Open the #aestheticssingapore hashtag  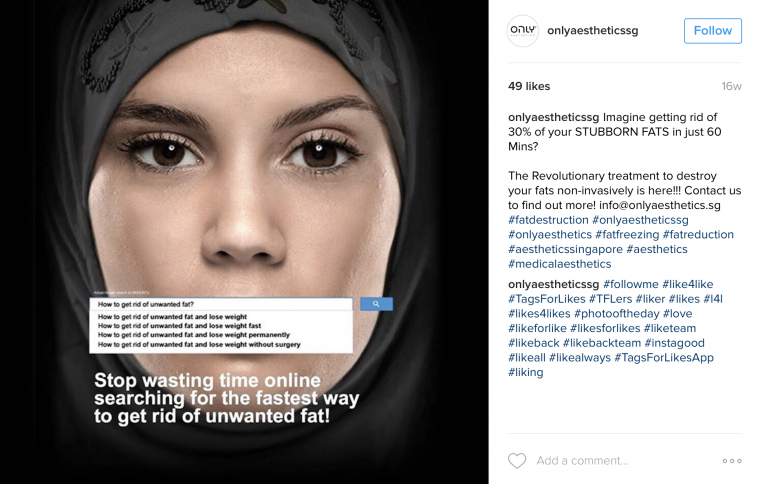(565, 250)
